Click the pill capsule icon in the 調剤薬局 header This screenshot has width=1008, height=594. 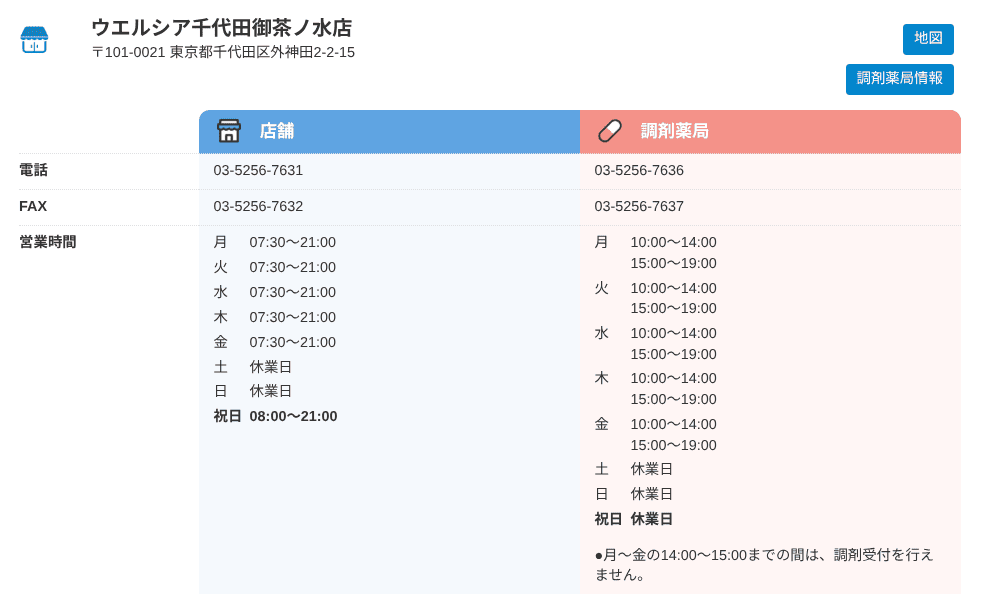(610, 131)
